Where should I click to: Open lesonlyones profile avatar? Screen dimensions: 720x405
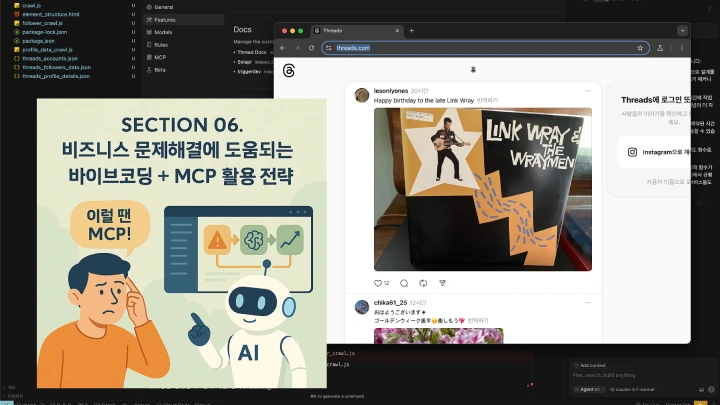point(362,95)
